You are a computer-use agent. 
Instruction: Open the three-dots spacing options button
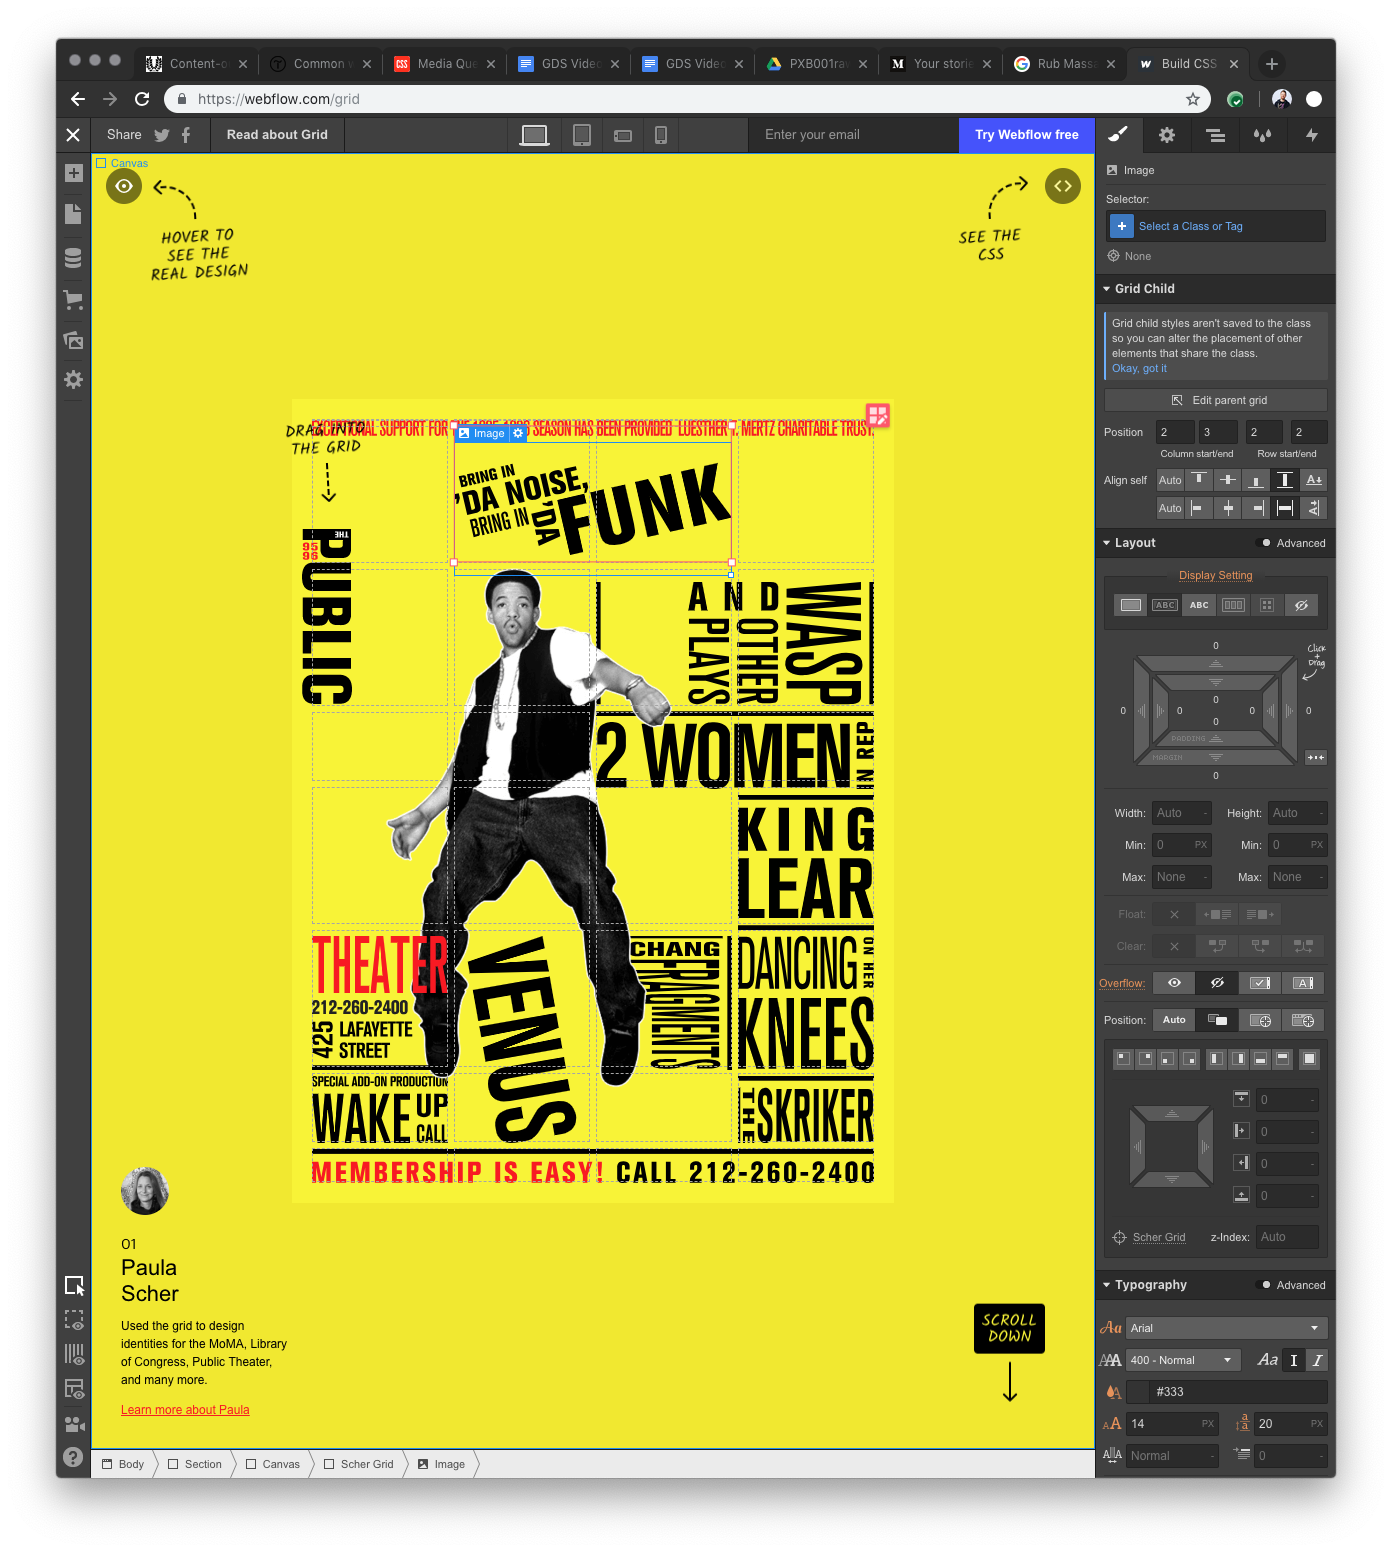[1316, 757]
